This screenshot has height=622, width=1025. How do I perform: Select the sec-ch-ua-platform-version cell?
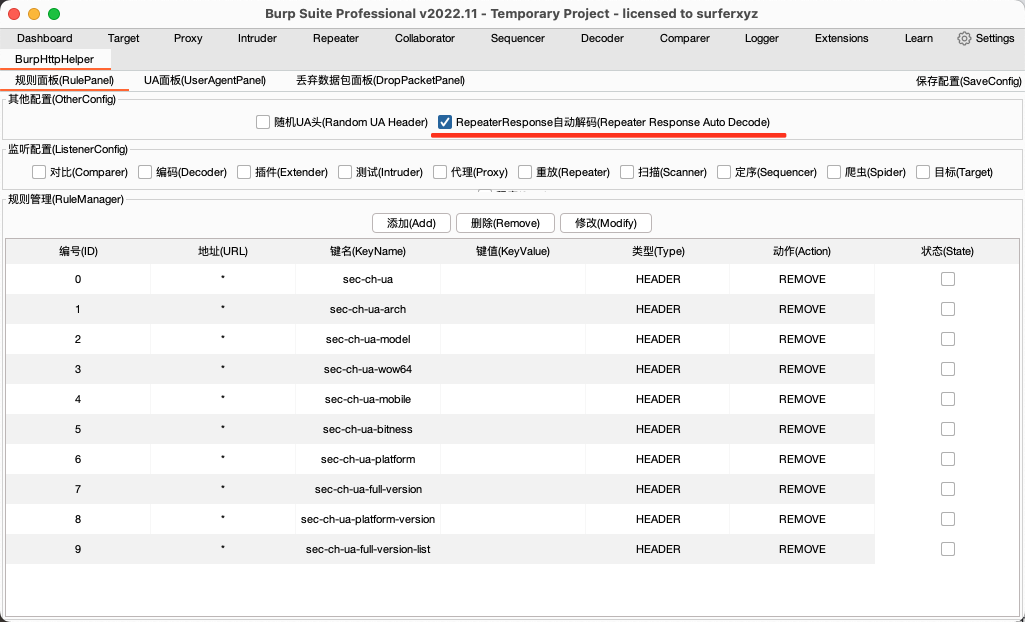click(x=368, y=519)
